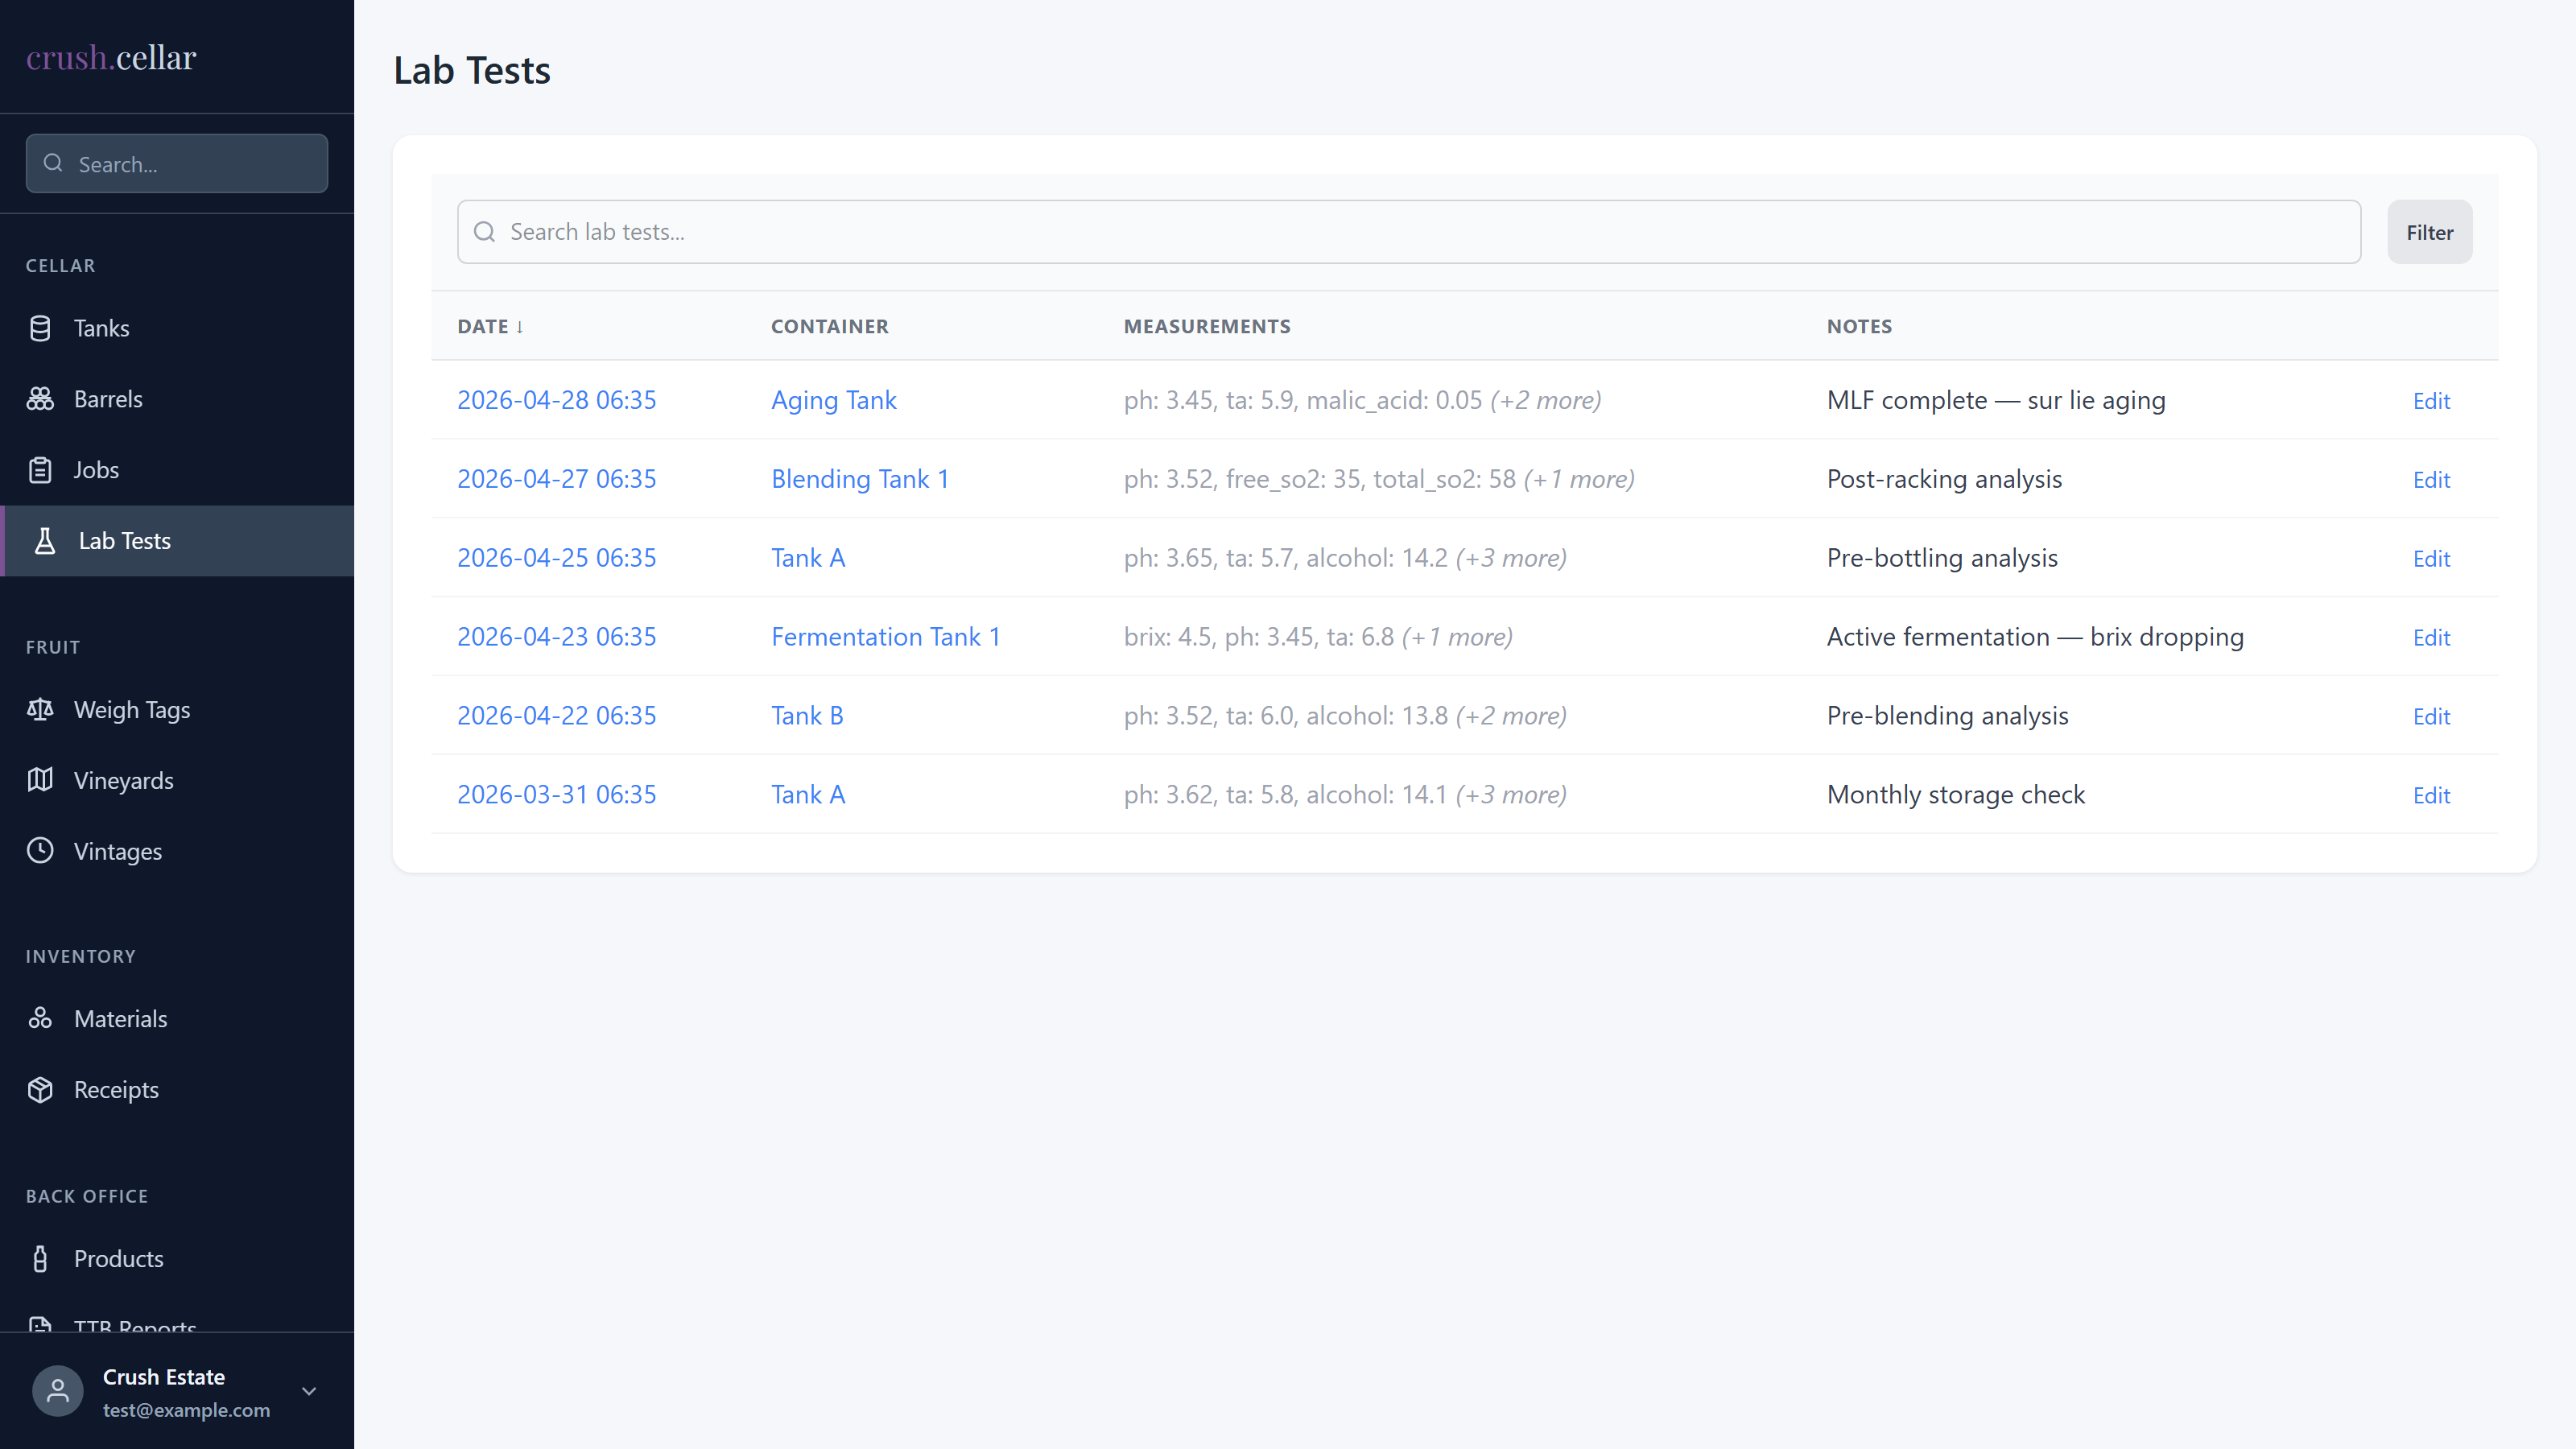Open test dated 2026-04-27 06:35
The height and width of the screenshot is (1449, 2576).
[557, 479]
